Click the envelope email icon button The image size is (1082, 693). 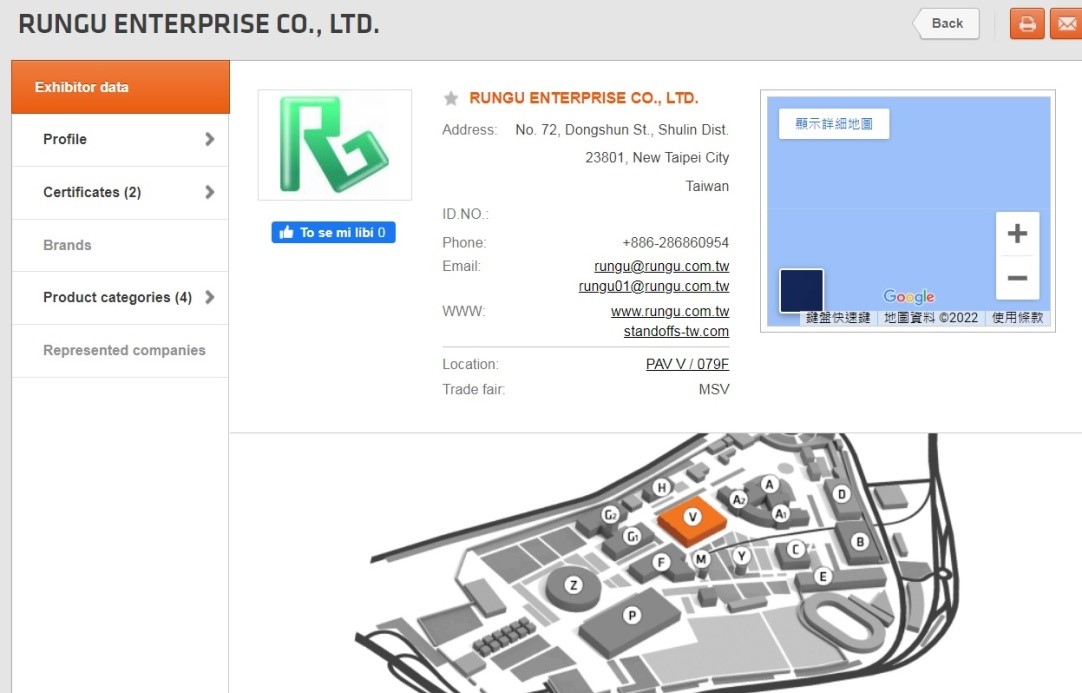[1065, 23]
